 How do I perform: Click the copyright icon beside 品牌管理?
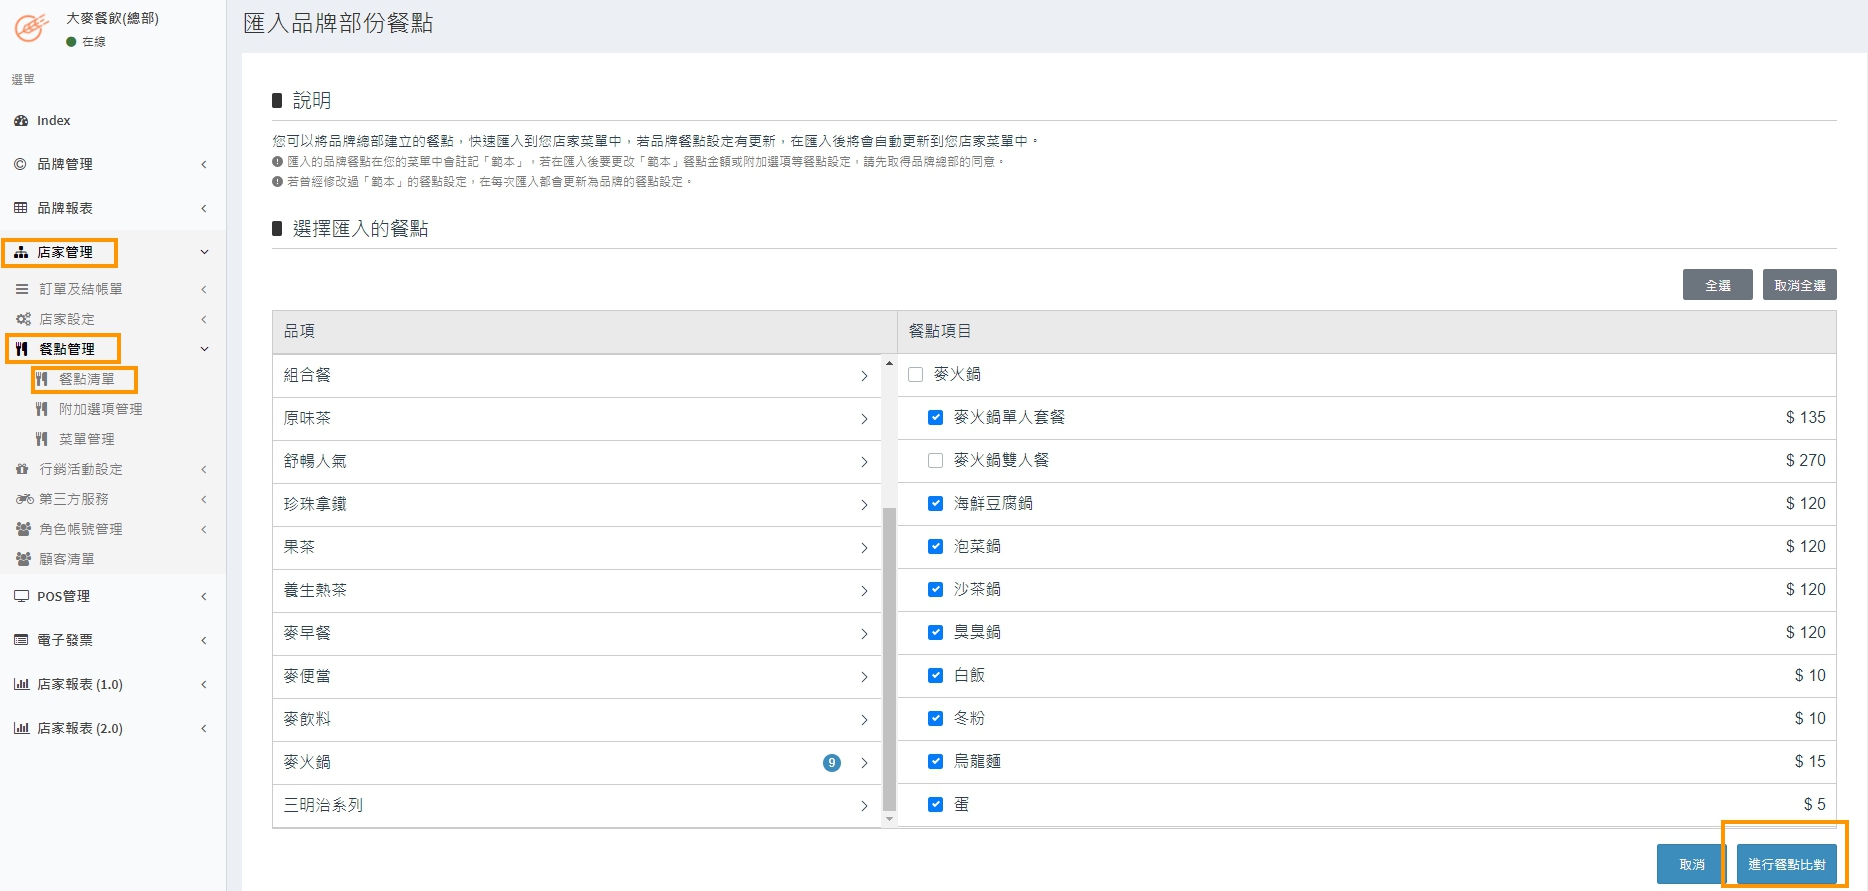pyautogui.click(x=21, y=164)
